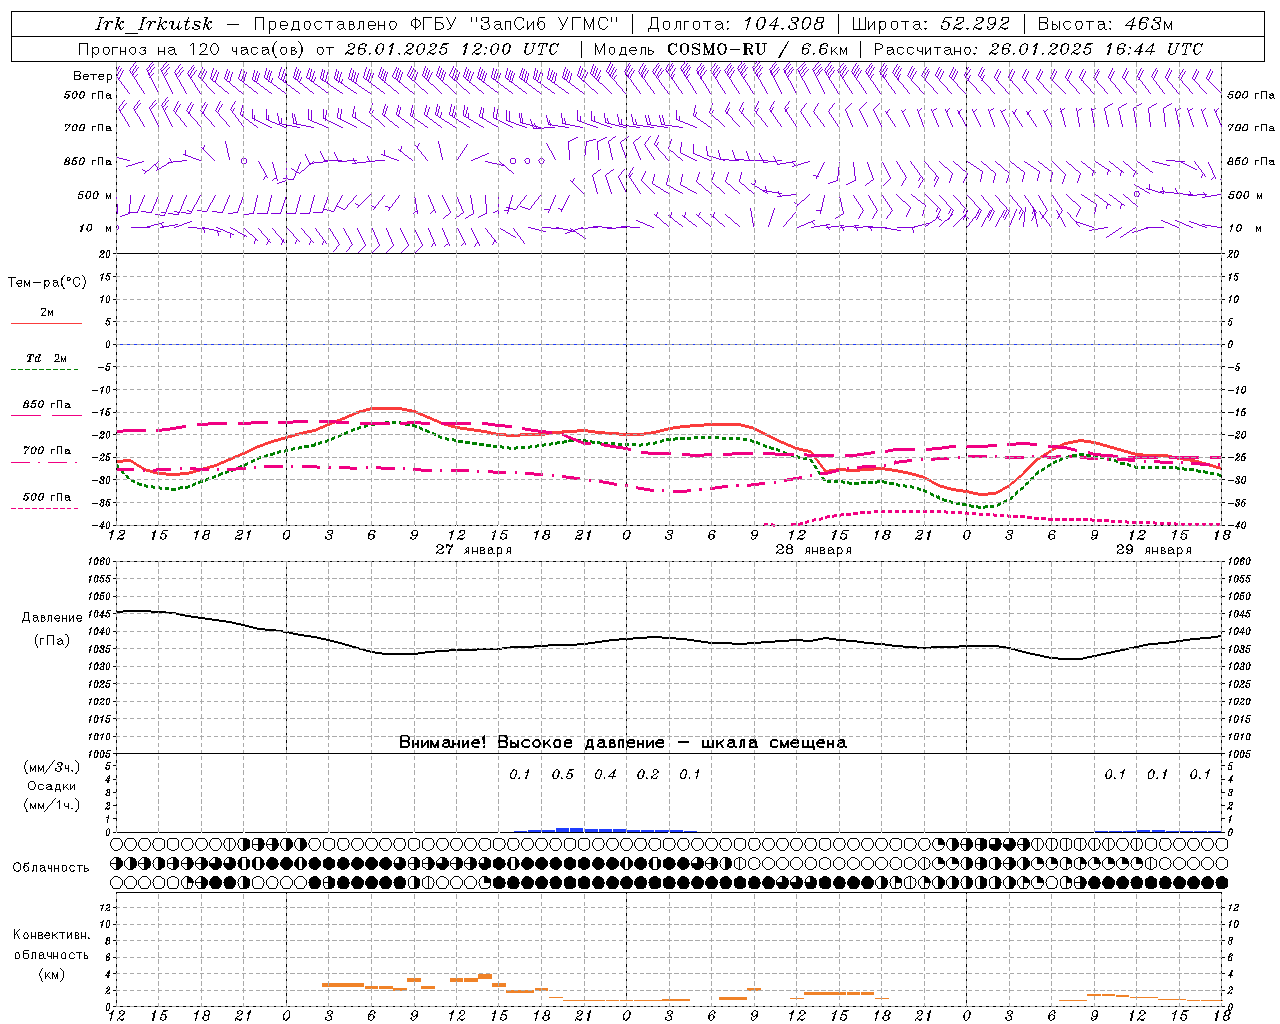
Task: Select the "29 января" date label
Action: 1154,550
